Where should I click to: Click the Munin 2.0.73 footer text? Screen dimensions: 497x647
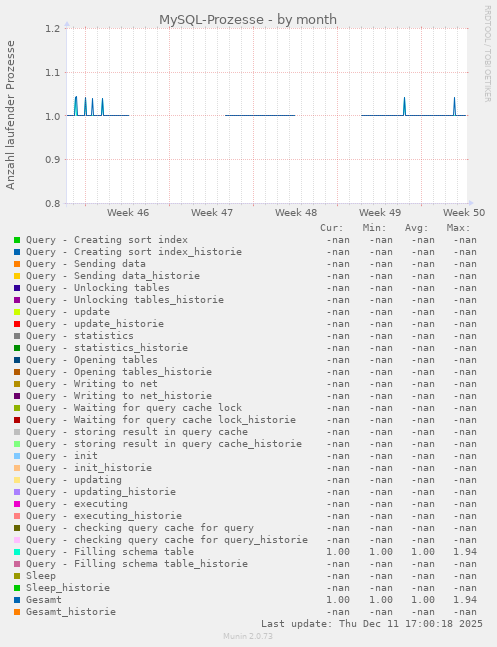click(x=248, y=636)
